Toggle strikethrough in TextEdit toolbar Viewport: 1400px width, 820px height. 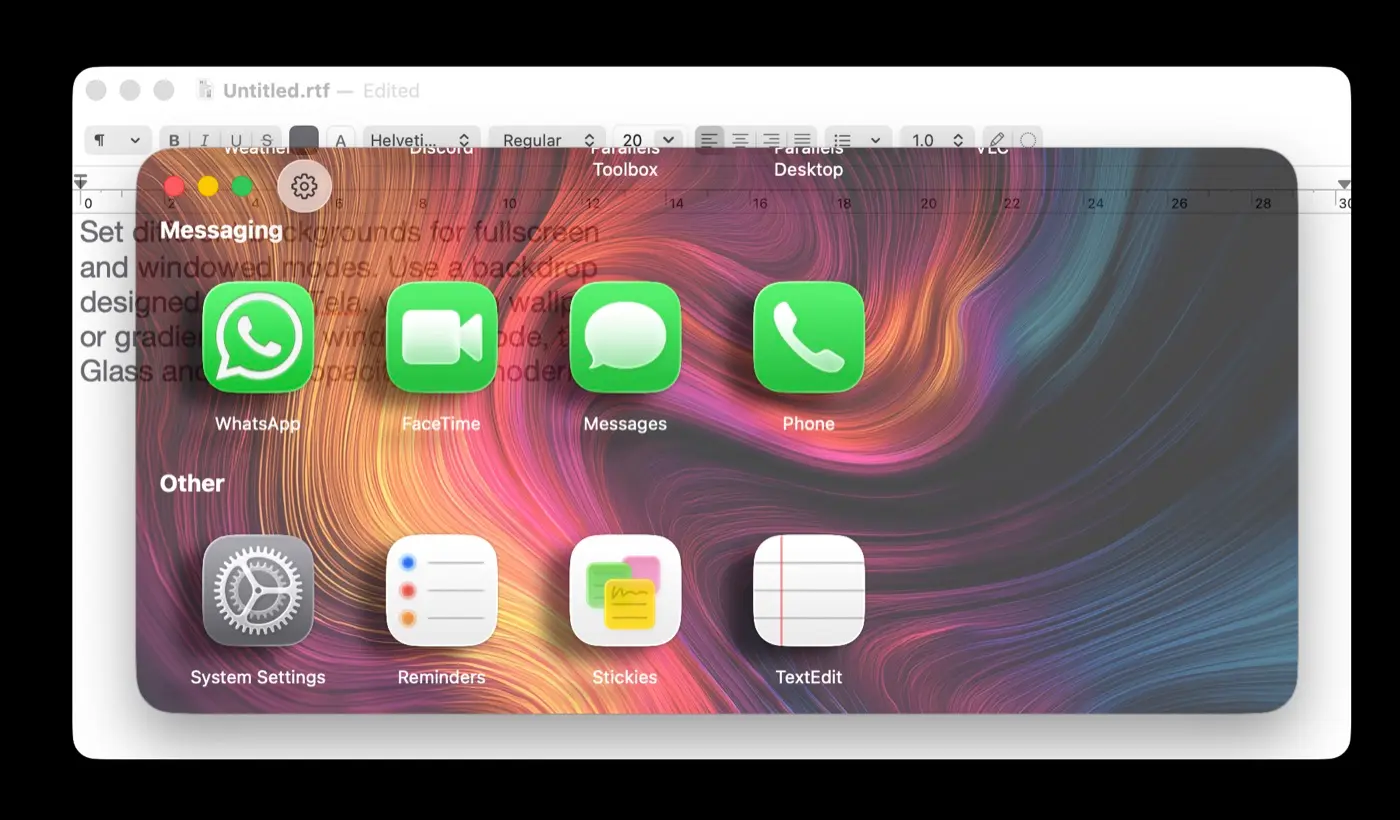(266, 140)
